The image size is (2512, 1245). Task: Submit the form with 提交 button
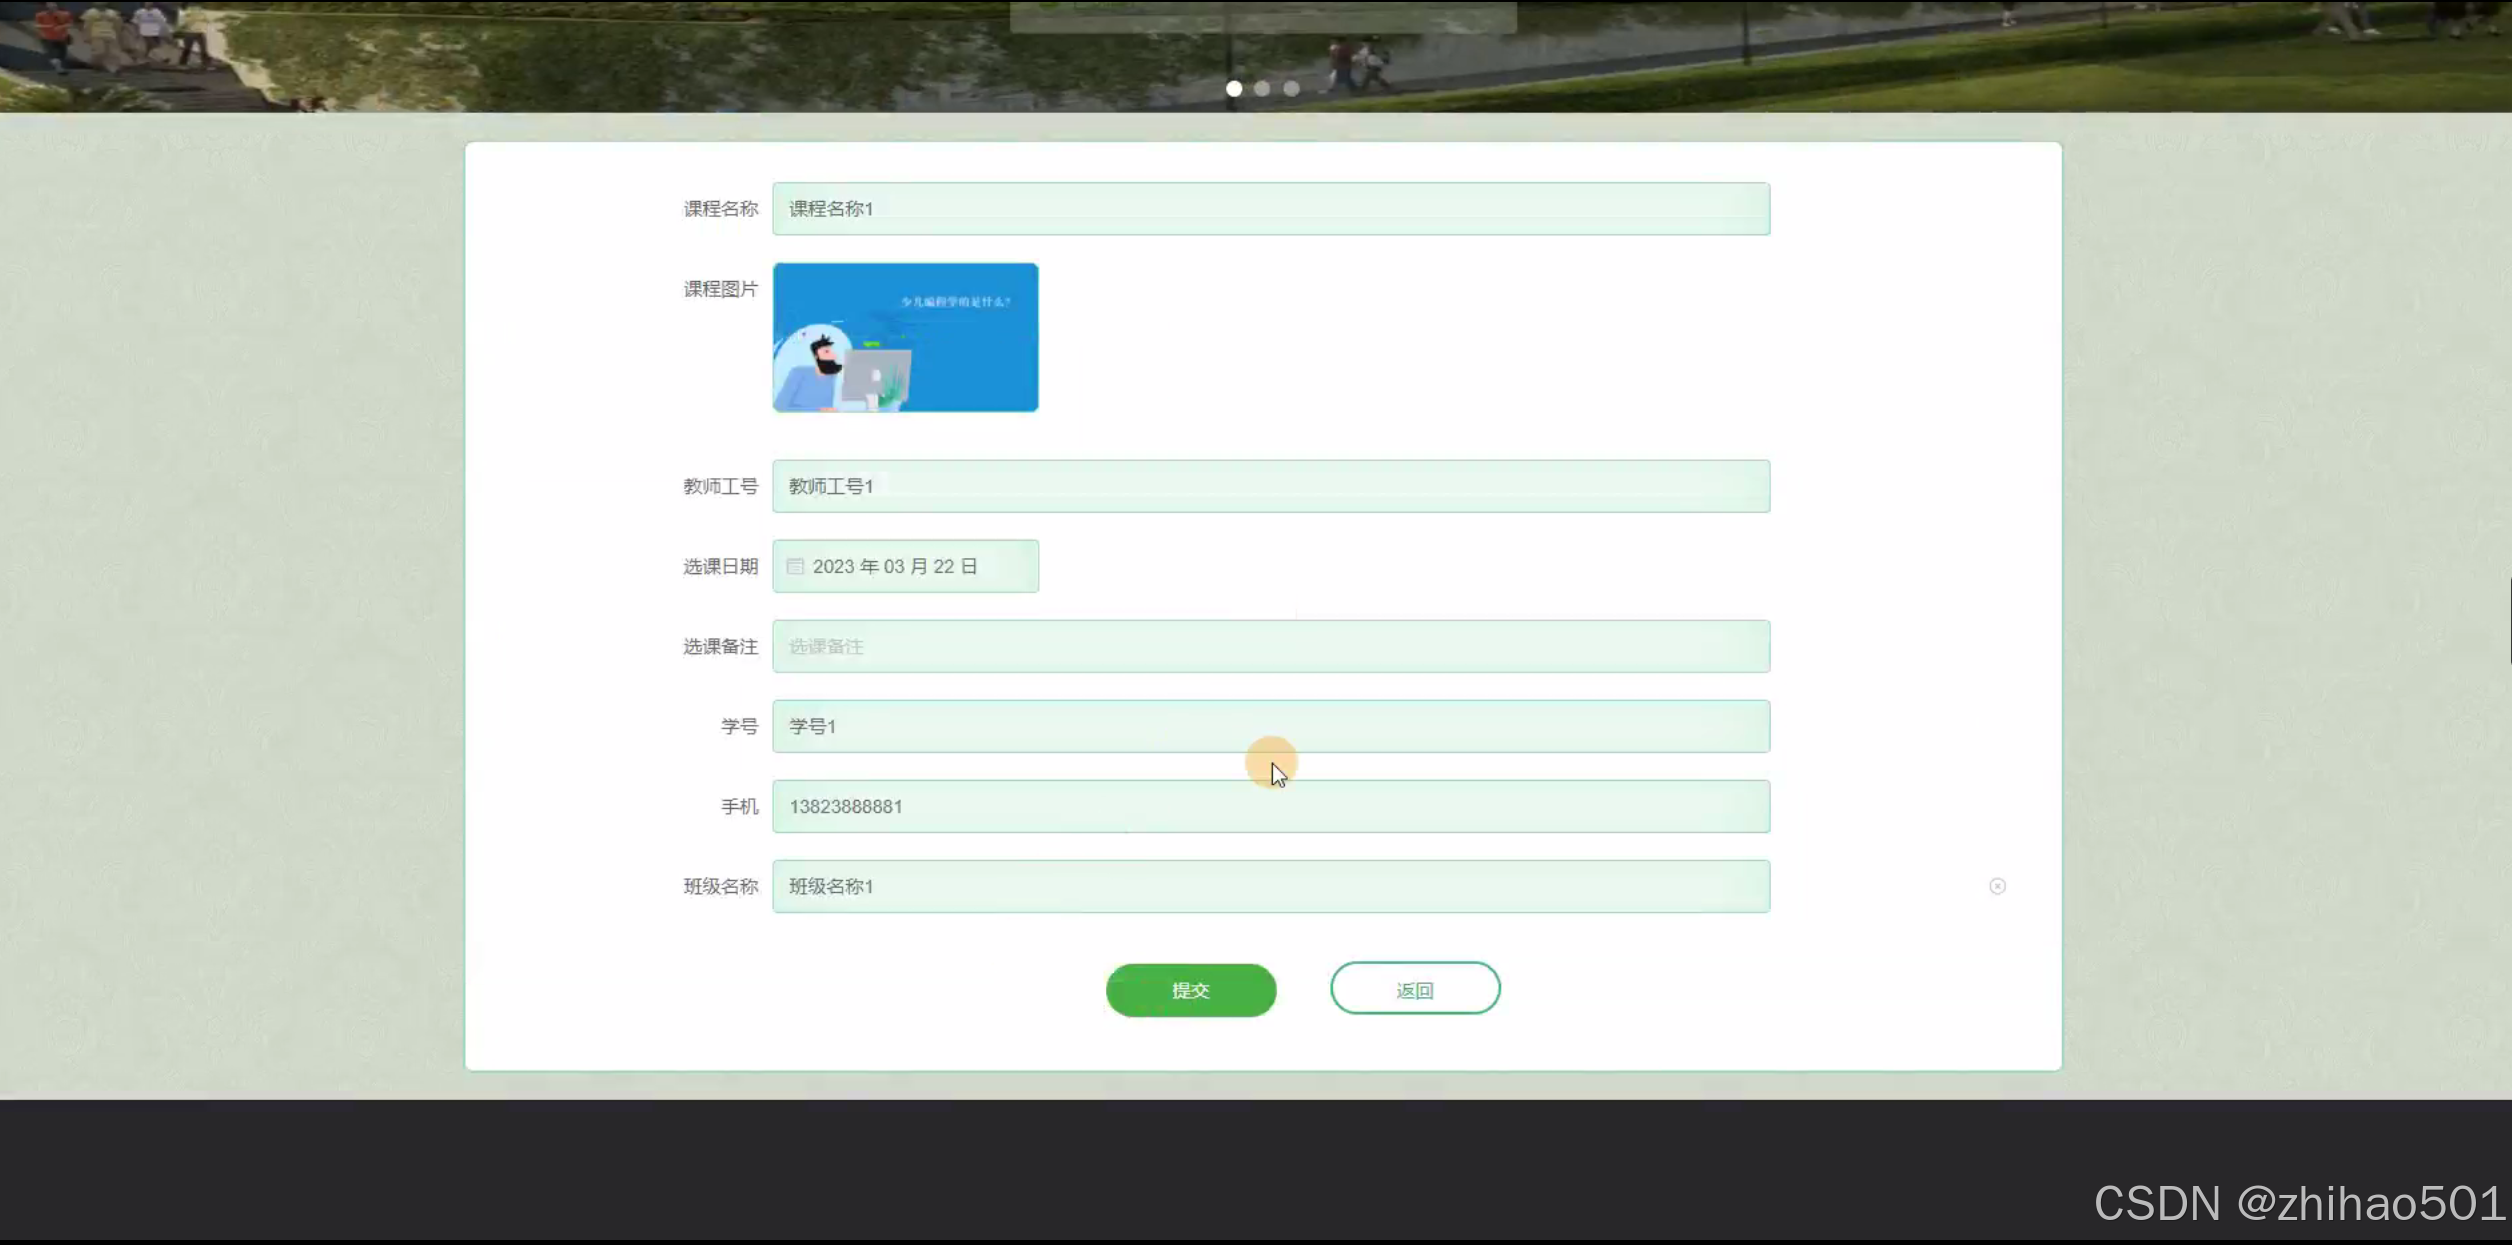(x=1190, y=990)
